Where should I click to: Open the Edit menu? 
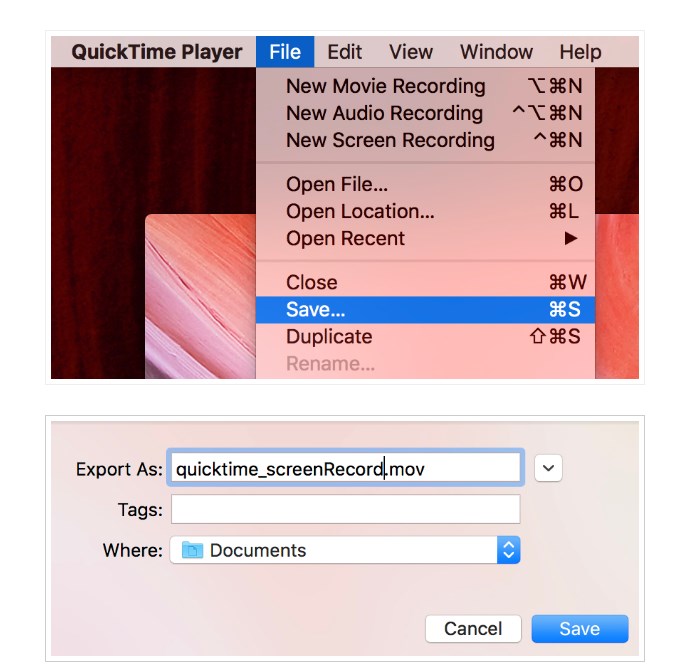[x=344, y=52]
